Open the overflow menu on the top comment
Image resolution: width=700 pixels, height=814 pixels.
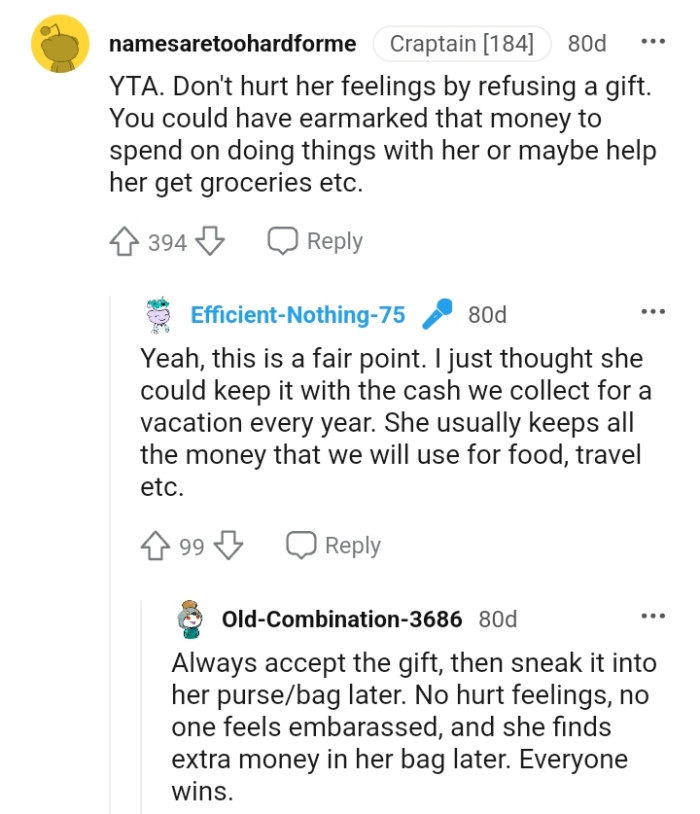(654, 41)
